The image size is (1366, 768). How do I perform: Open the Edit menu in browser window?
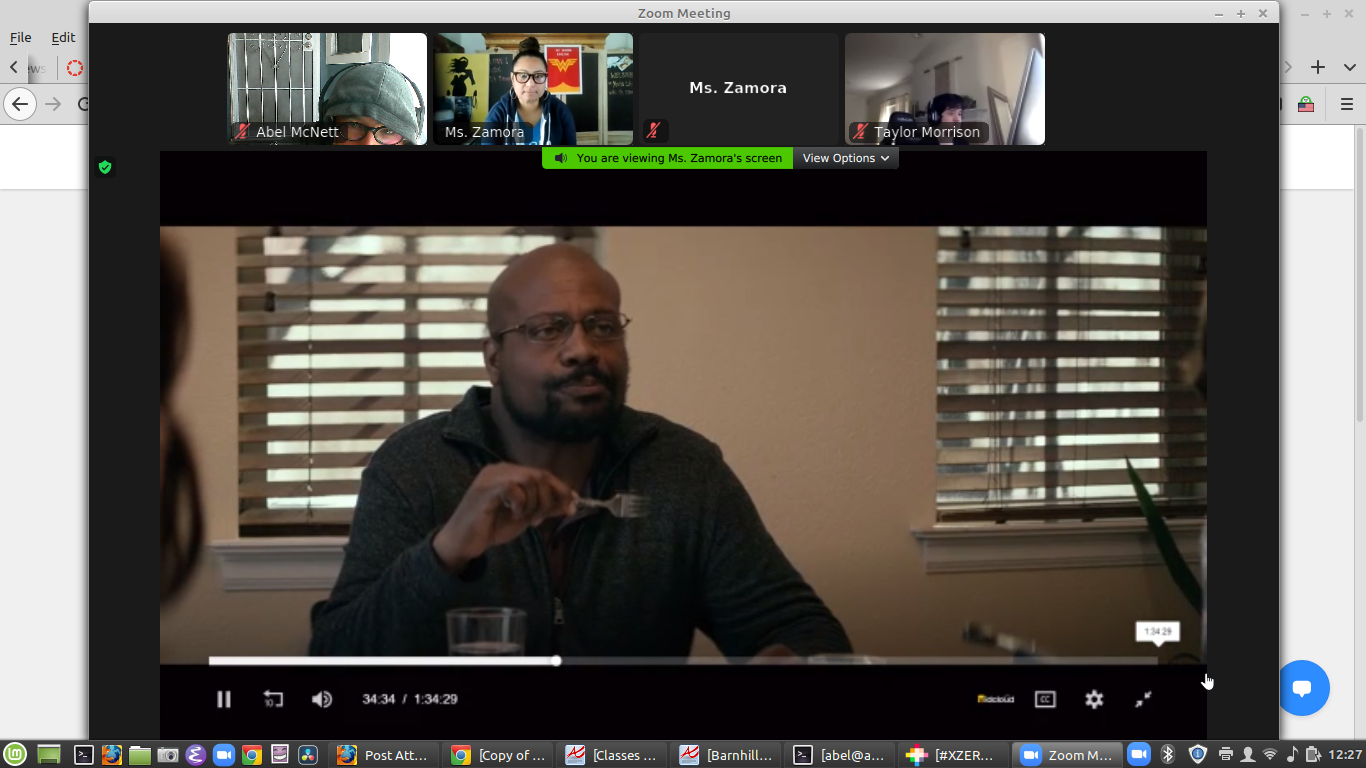click(x=63, y=37)
